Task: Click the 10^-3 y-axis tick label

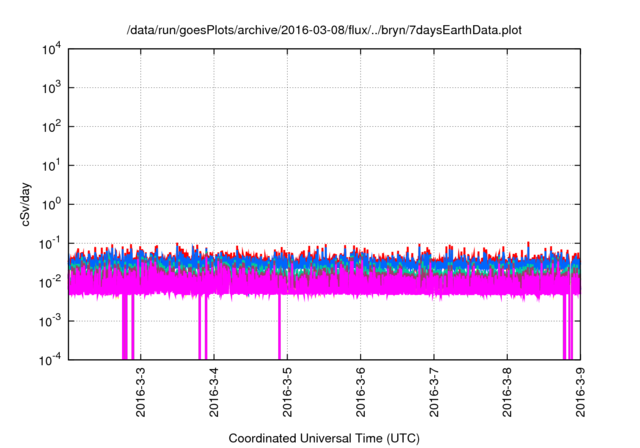Action: [x=50, y=321]
